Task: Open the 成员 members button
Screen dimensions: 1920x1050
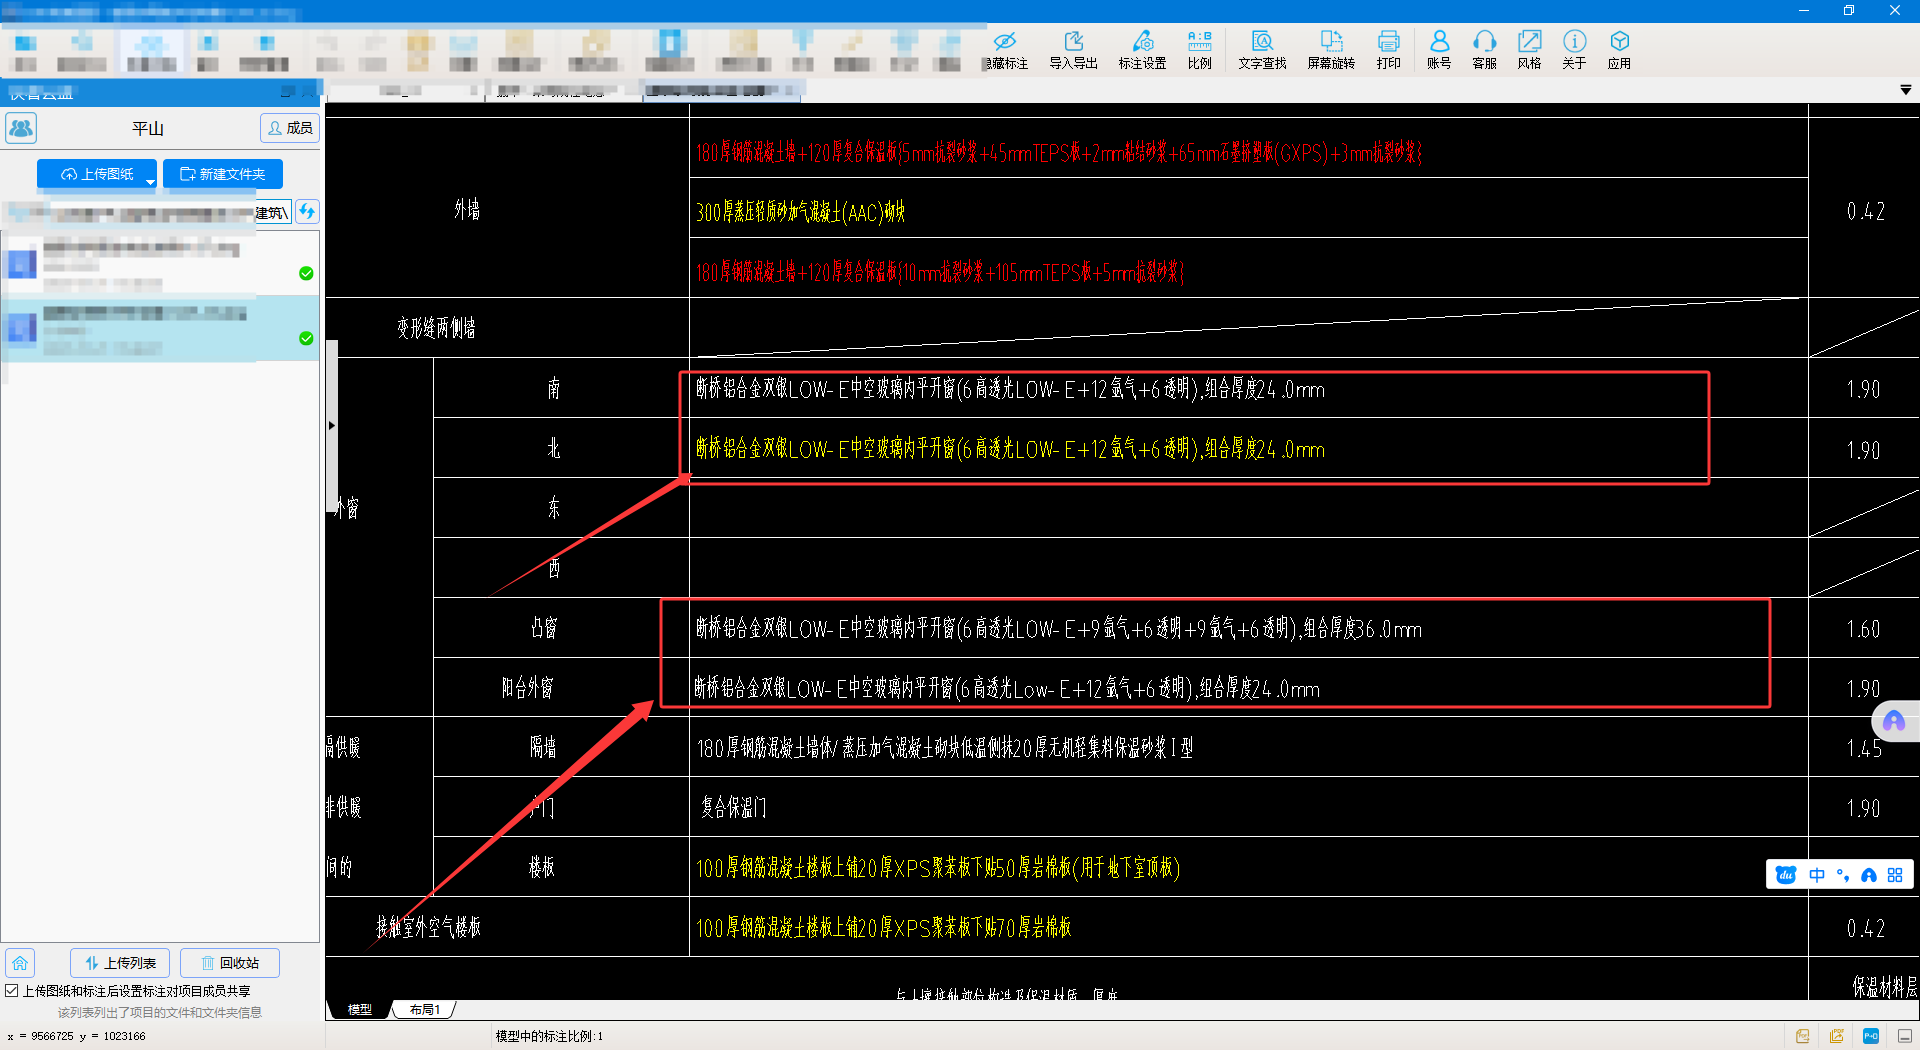Action: pos(290,128)
